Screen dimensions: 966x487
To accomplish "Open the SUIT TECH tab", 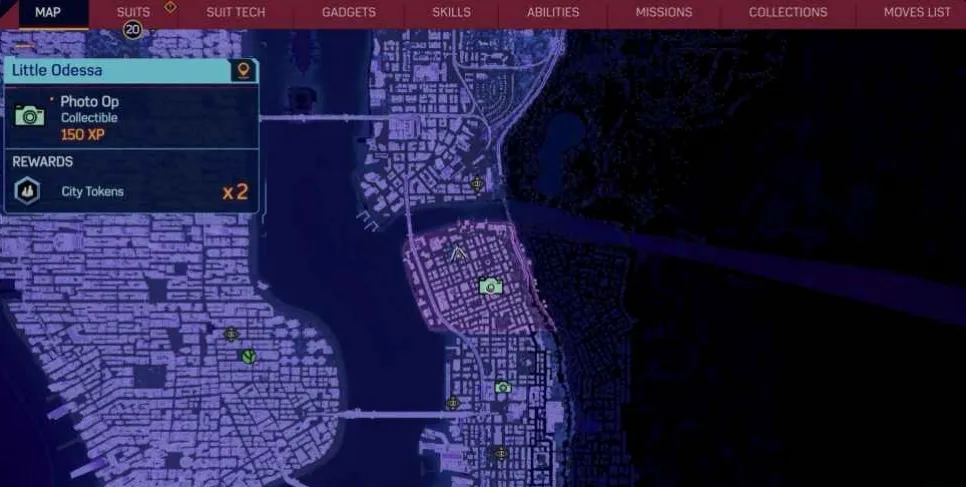I will pyautogui.click(x=235, y=12).
